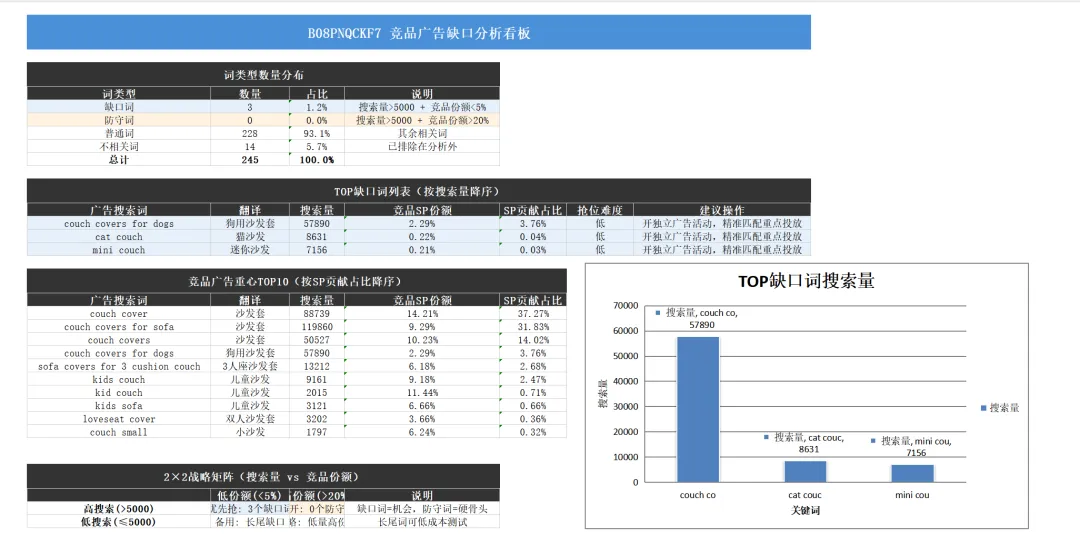Select the 14.21% competitor share cell
1080x536 pixels.
(x=422, y=313)
